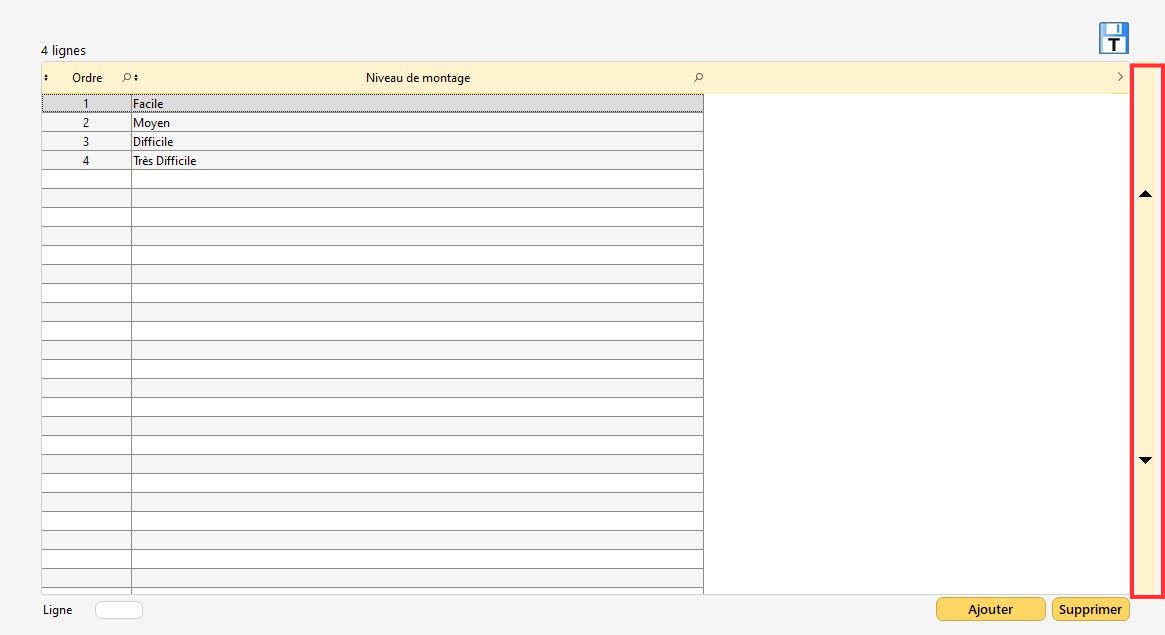Click the search magnifier in Niveau de montage column

[698, 78]
